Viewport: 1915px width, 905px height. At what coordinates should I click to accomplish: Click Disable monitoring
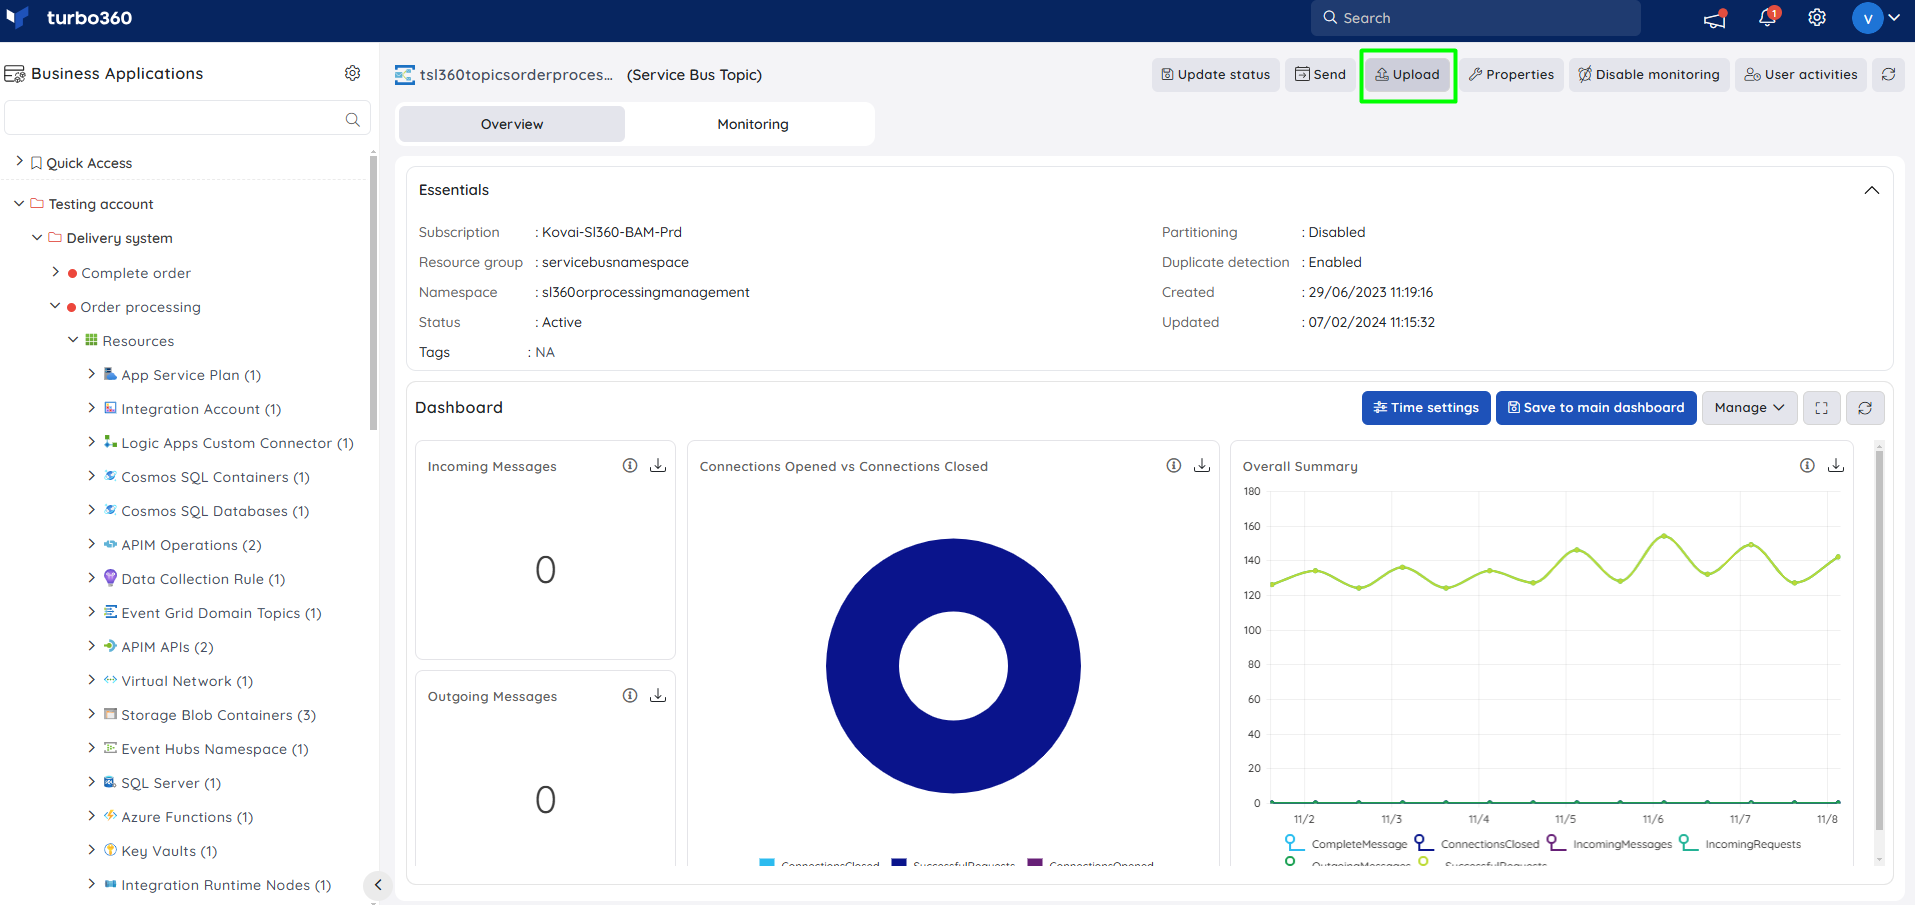[1649, 74]
